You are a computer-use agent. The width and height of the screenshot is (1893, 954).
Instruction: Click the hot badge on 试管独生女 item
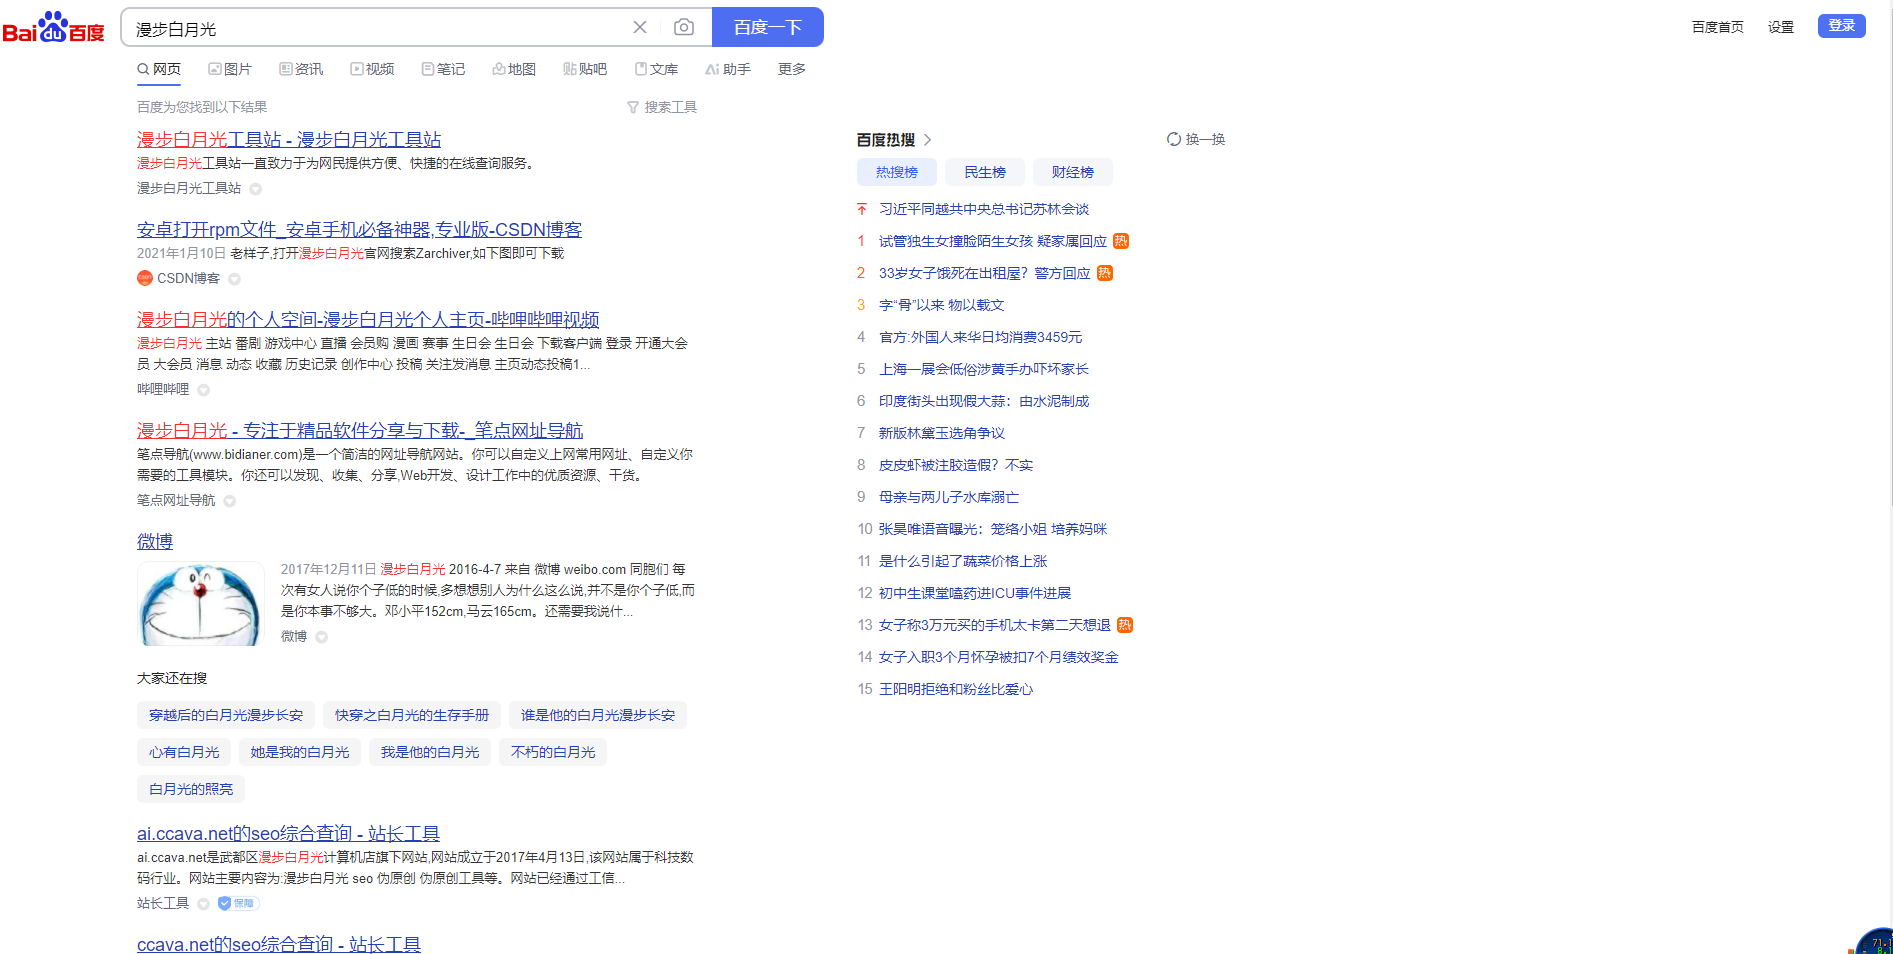click(x=1121, y=241)
